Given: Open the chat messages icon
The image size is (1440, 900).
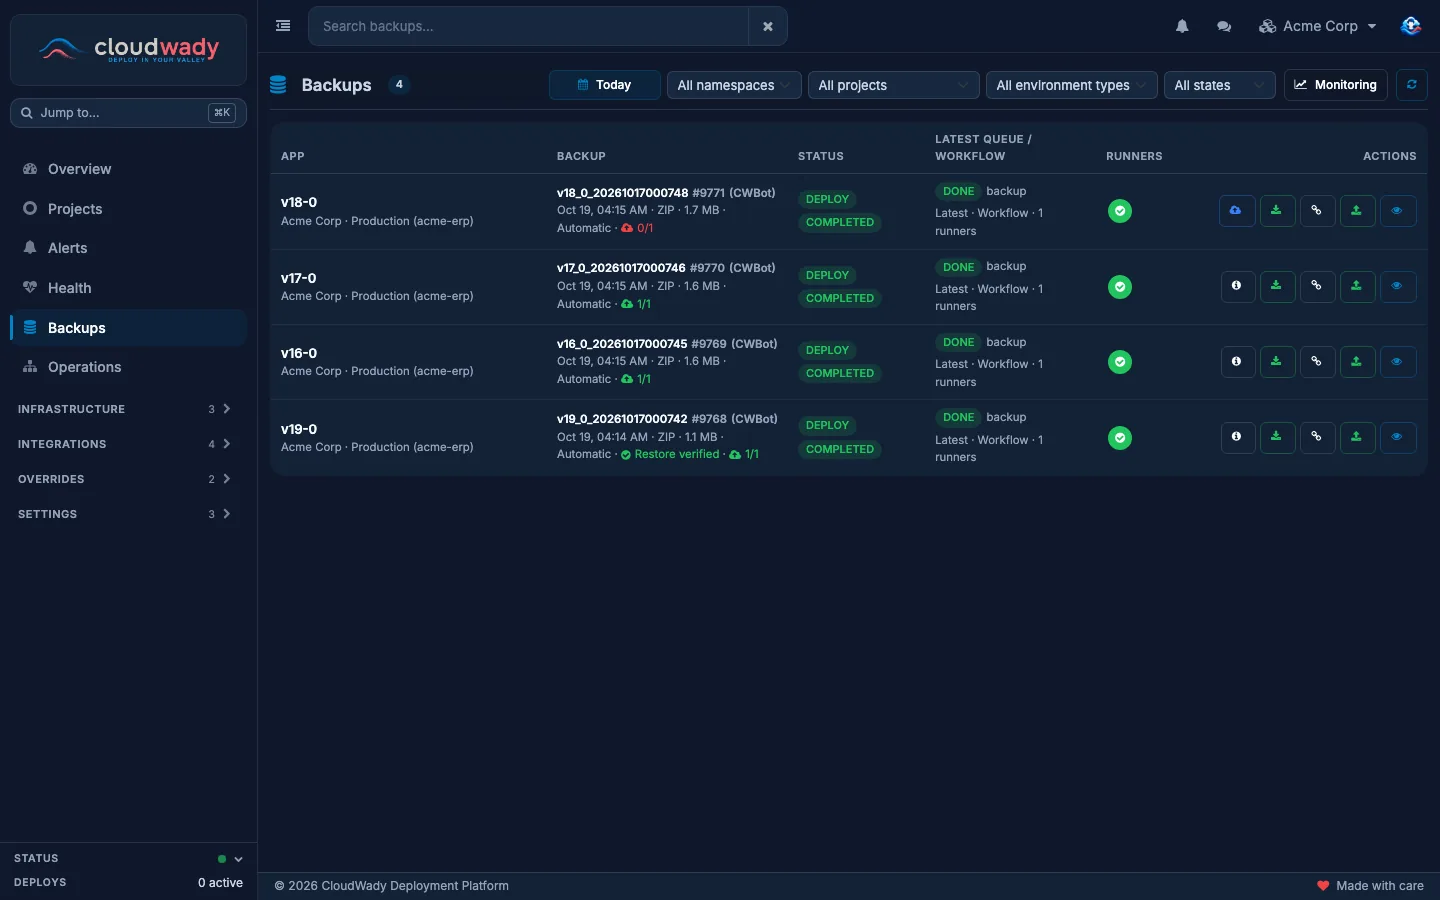Looking at the screenshot, I should [x=1224, y=27].
